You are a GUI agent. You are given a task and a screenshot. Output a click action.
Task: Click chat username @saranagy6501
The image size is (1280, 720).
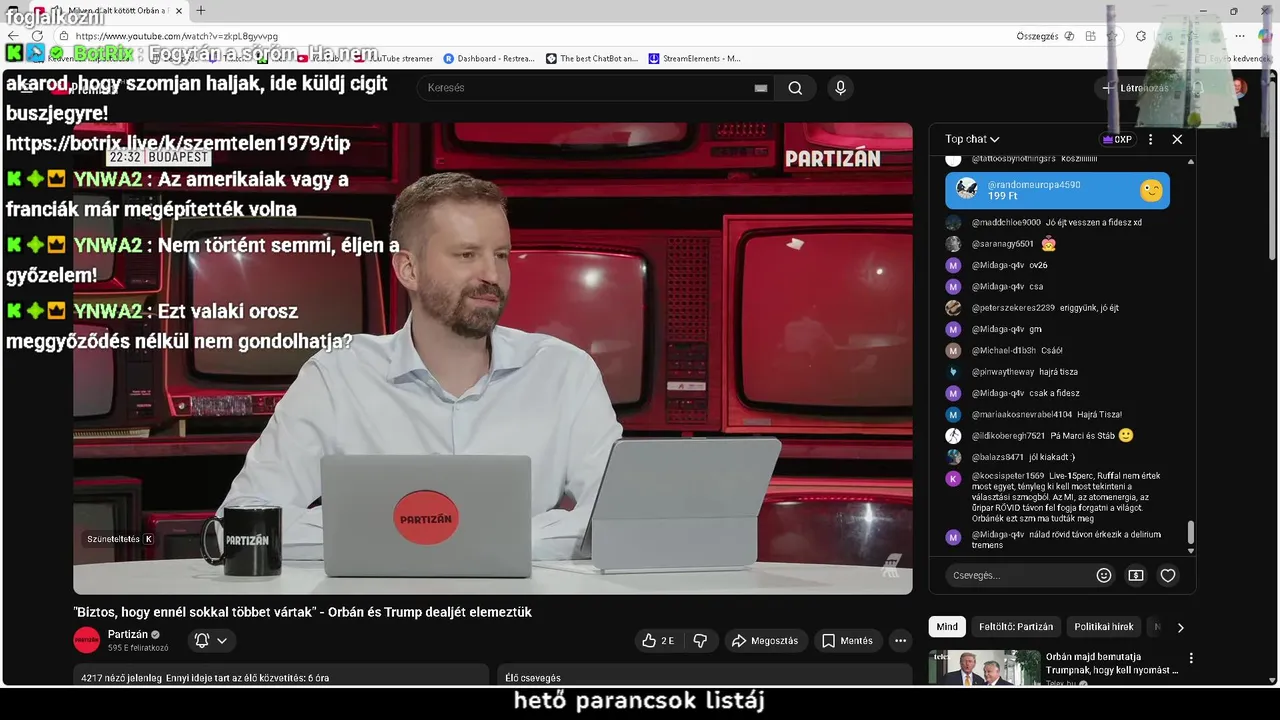point(1003,244)
